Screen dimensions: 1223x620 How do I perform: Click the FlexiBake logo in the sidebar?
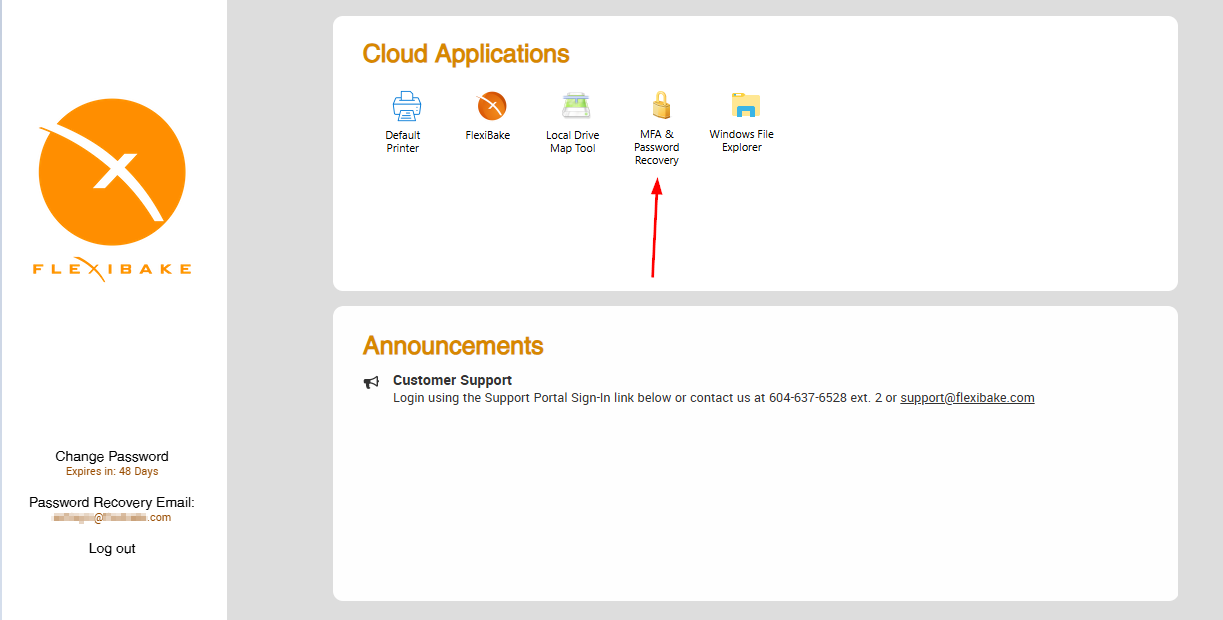[112, 189]
